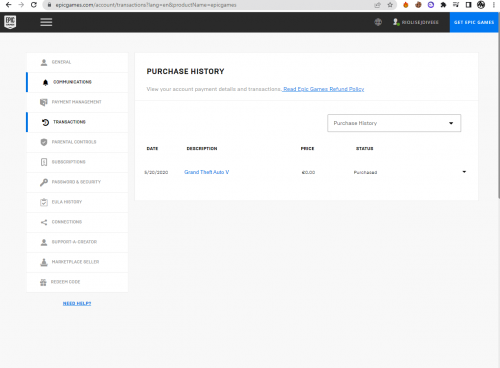Open the Parental Controls section
The height and width of the screenshot is (368, 500).
tap(77, 142)
